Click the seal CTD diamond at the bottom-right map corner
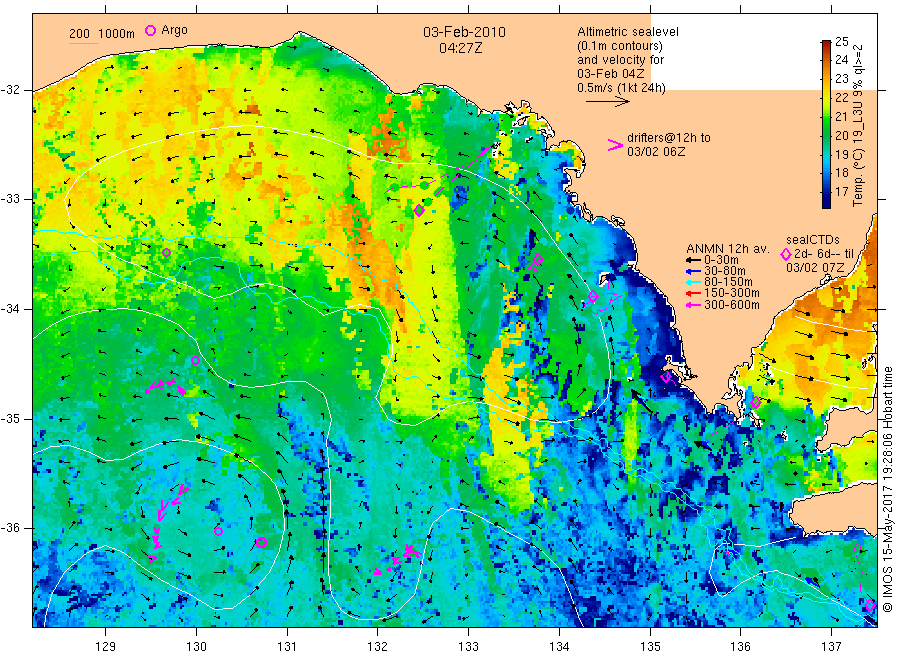The height and width of the screenshot is (660, 900). click(870, 605)
